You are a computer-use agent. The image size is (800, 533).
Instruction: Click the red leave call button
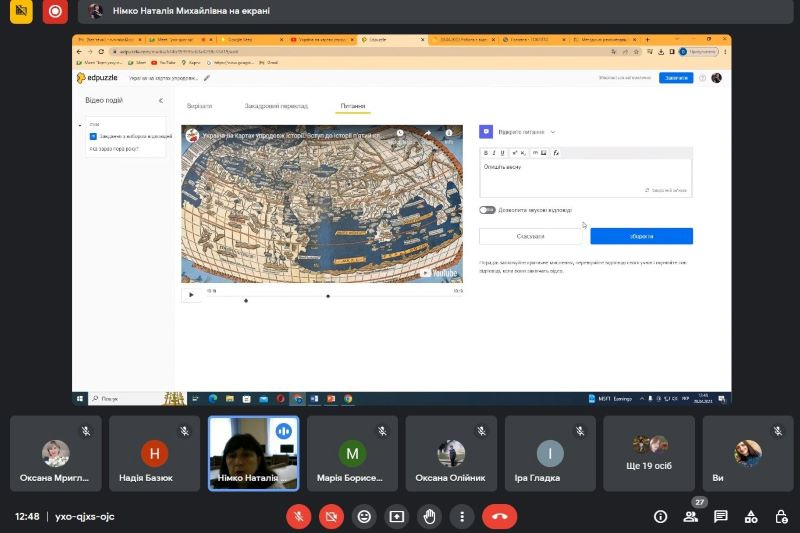point(499,517)
